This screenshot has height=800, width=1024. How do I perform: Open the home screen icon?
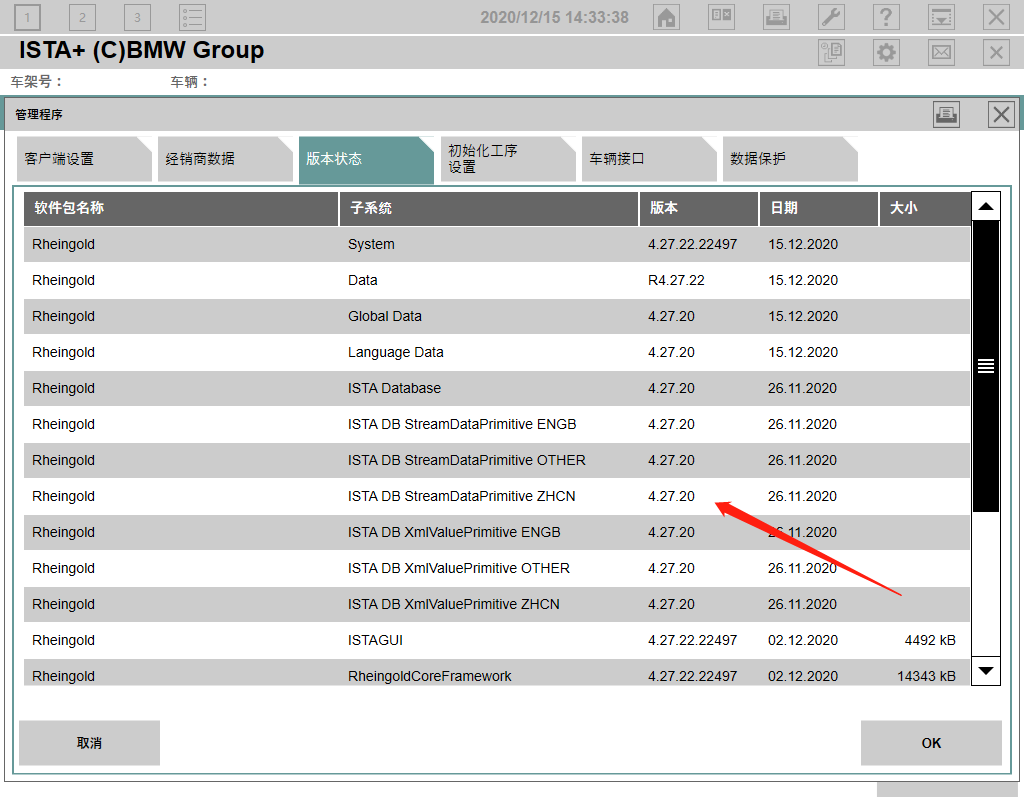tap(666, 17)
